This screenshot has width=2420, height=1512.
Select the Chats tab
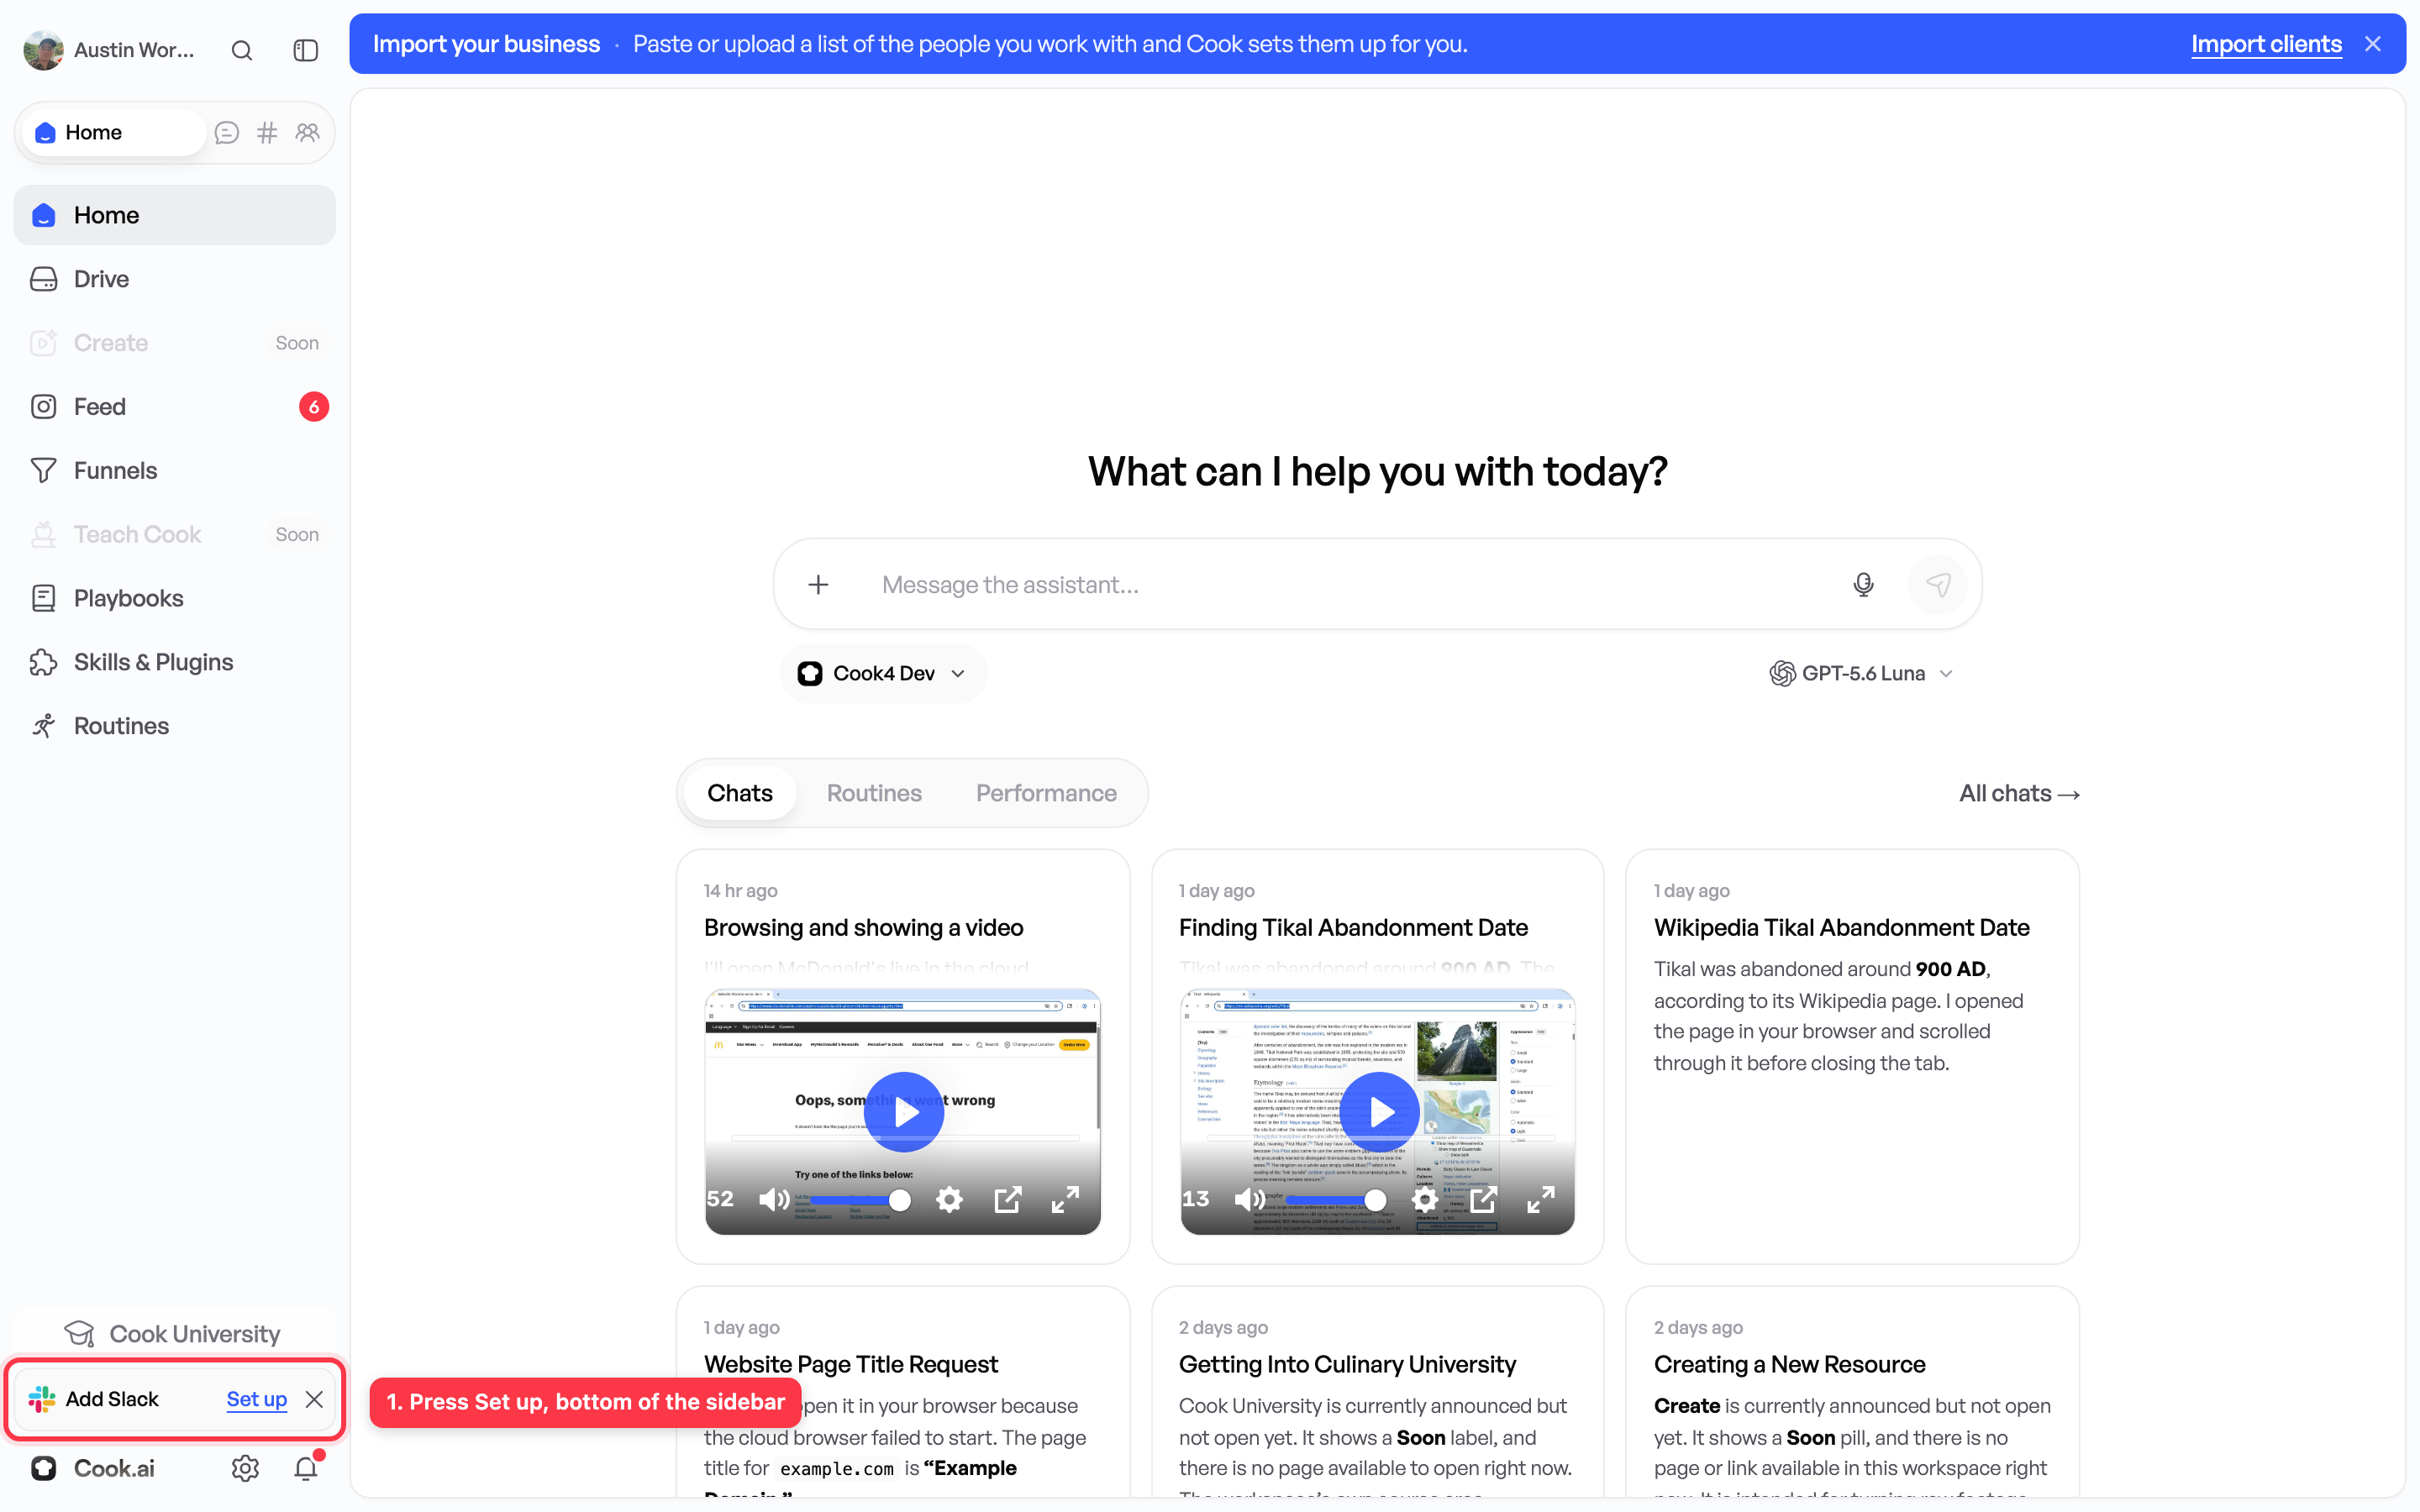[x=740, y=793]
